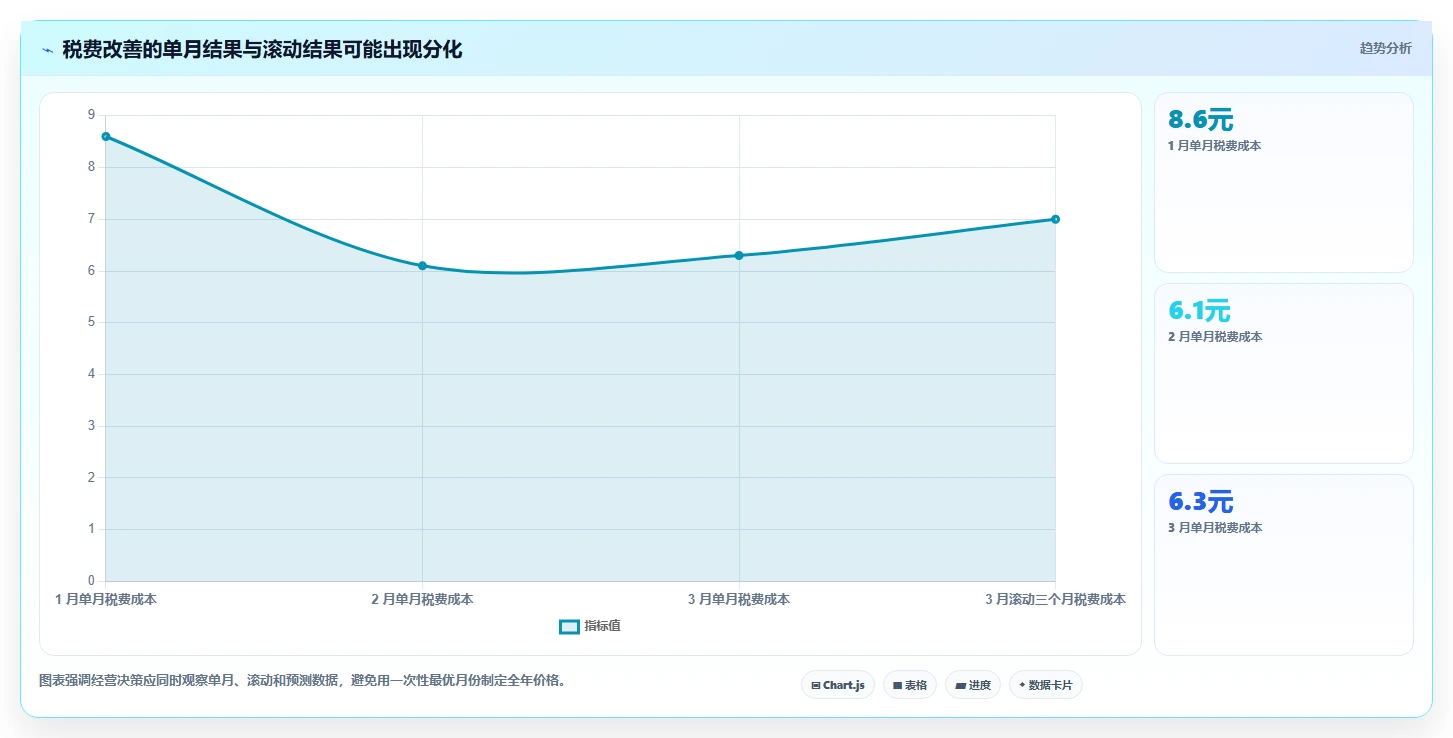Select the 进度 tag button

973,685
